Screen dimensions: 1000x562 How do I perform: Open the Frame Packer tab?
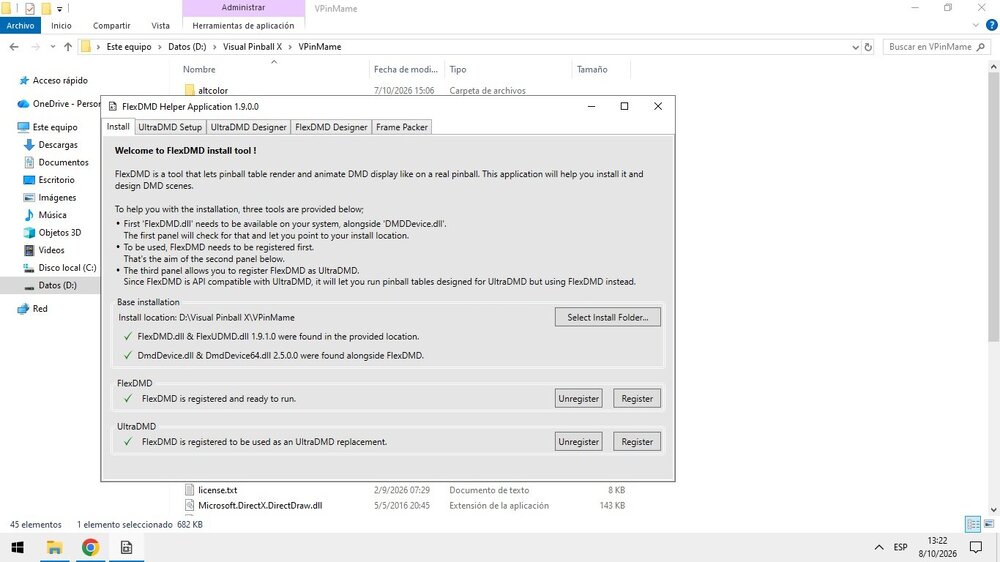402,127
